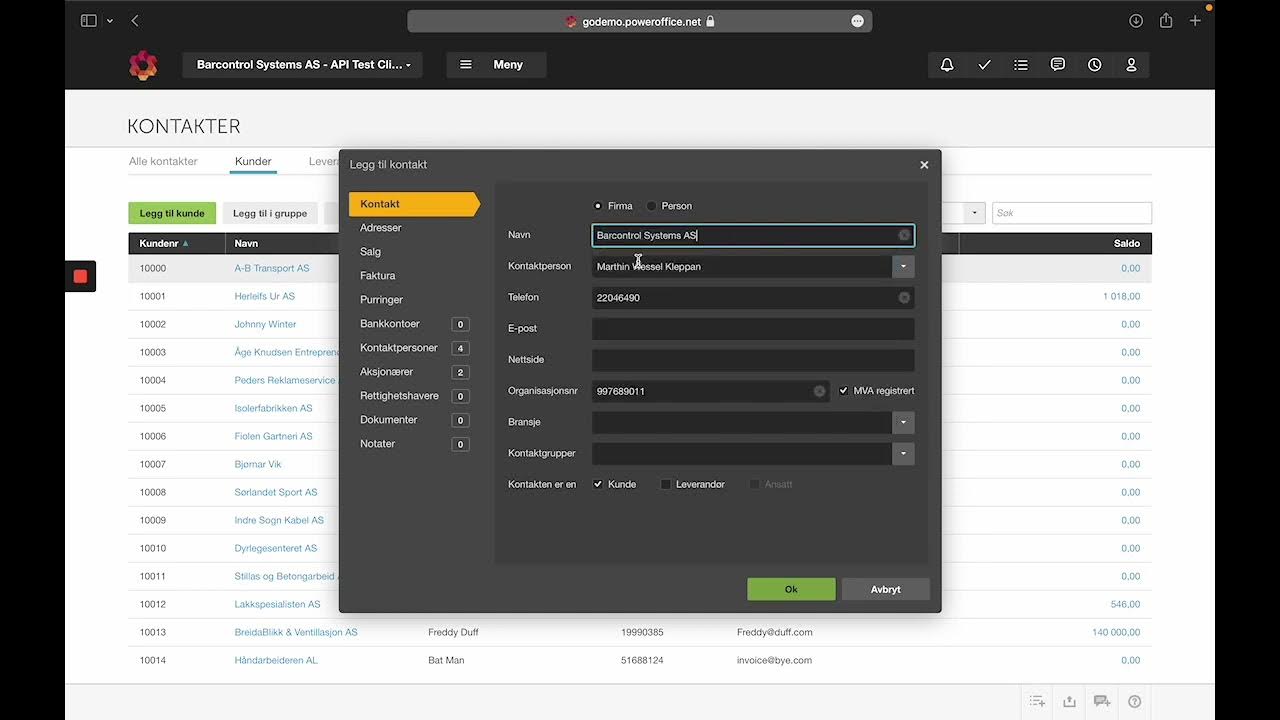This screenshot has width=1280, height=720.
Task: Open the user profile icon
Action: [1131, 65]
